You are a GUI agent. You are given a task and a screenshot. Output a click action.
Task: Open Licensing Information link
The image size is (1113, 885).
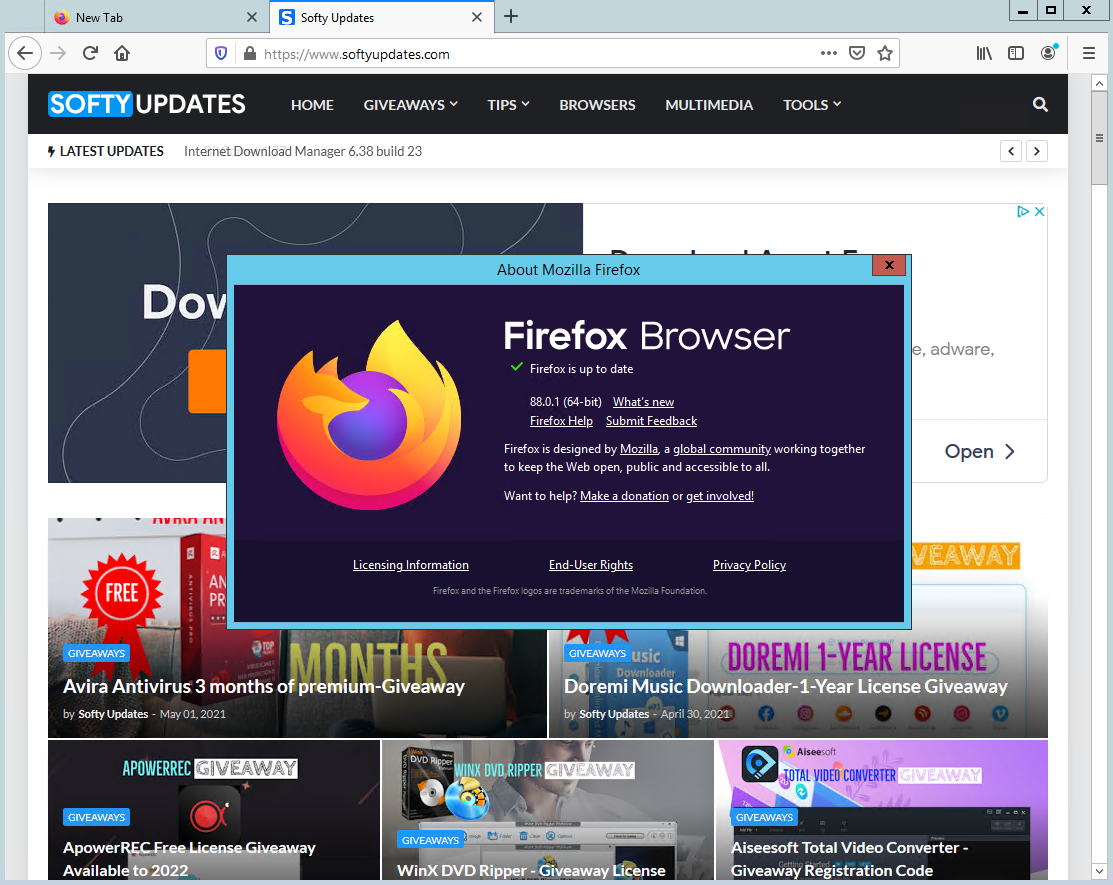point(410,565)
